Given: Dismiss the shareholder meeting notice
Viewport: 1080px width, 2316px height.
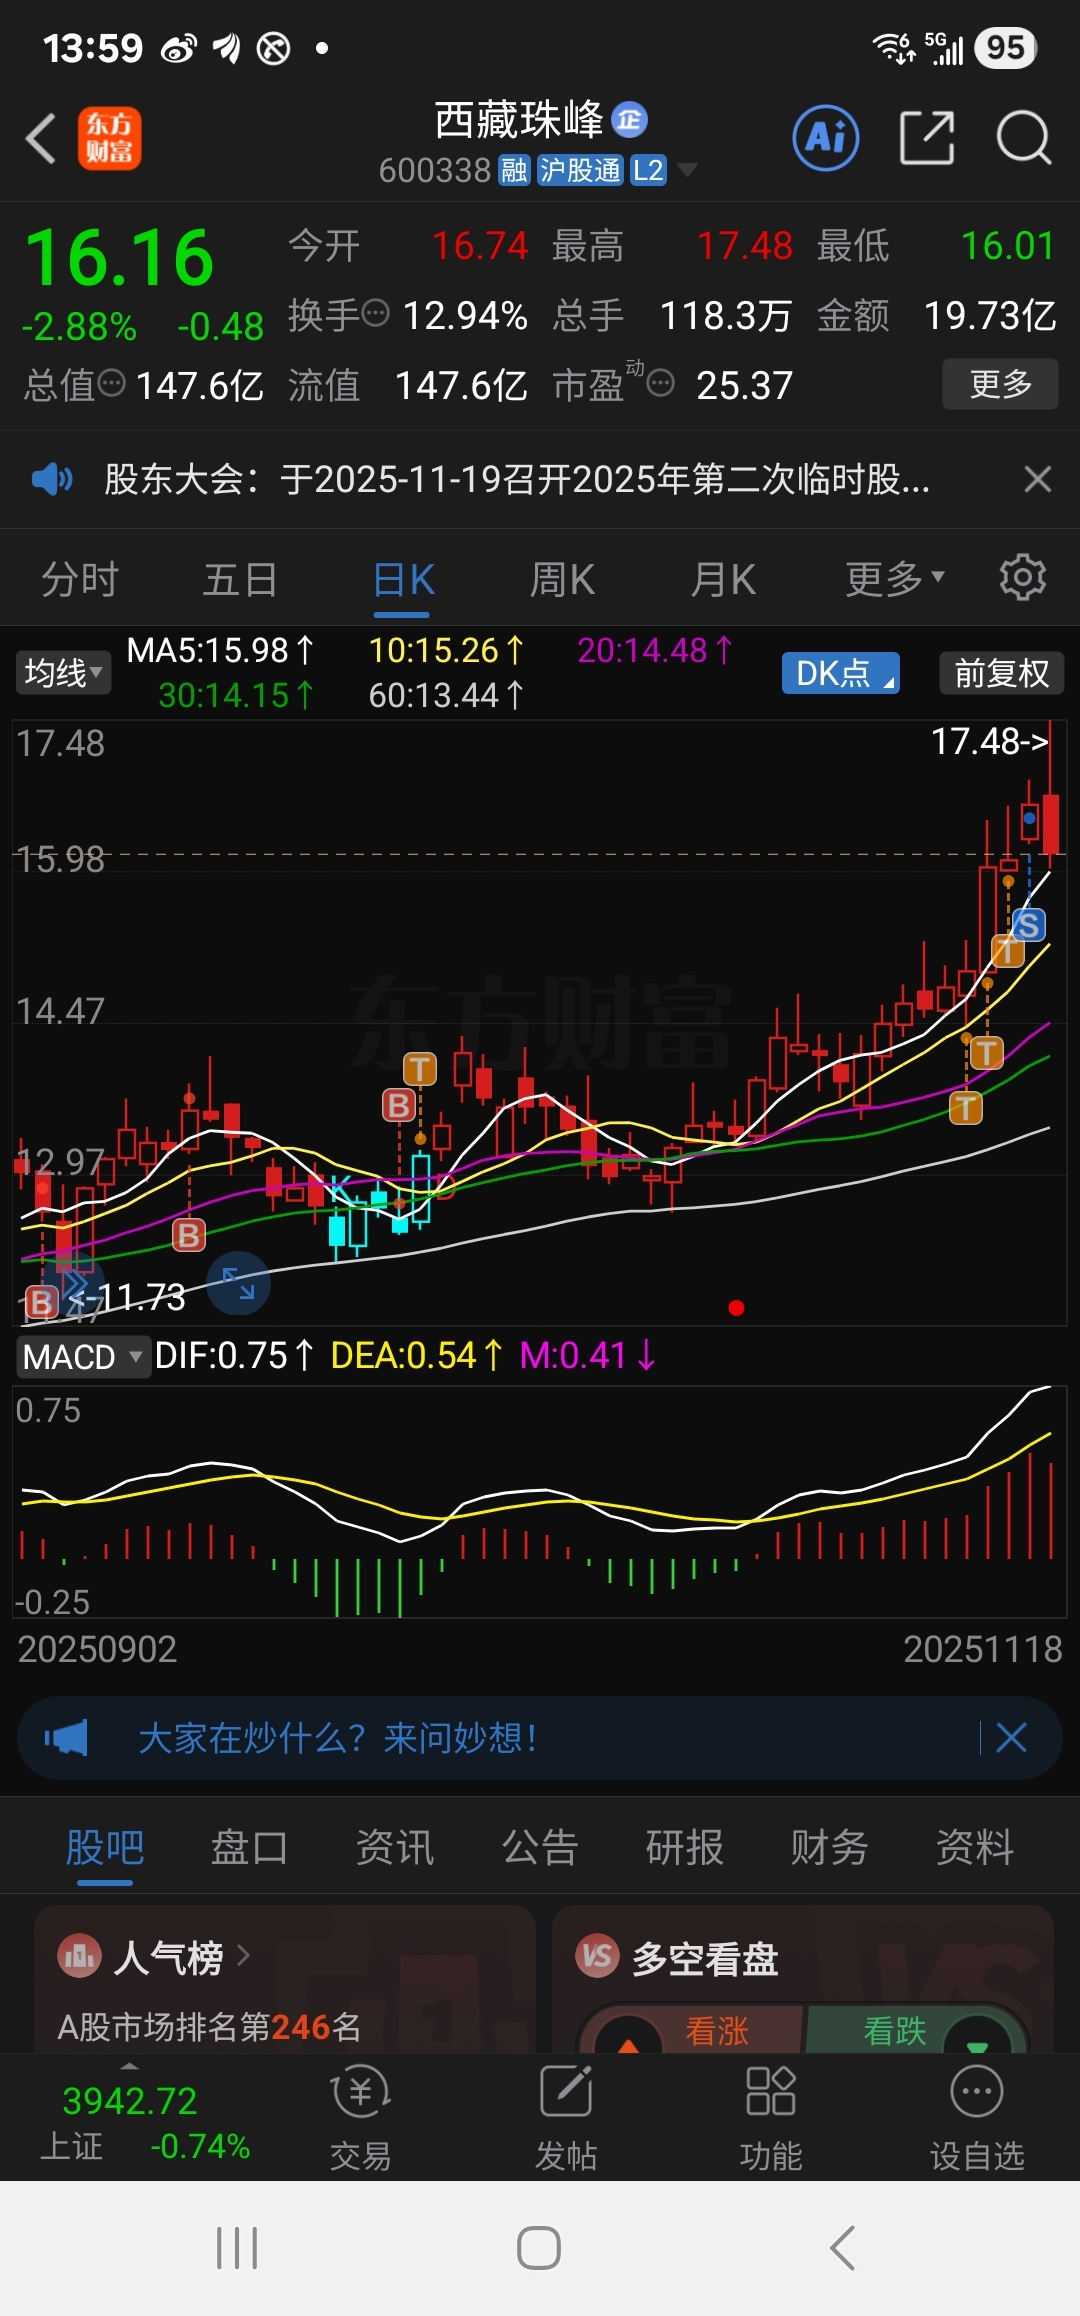Looking at the screenshot, I should (1038, 479).
